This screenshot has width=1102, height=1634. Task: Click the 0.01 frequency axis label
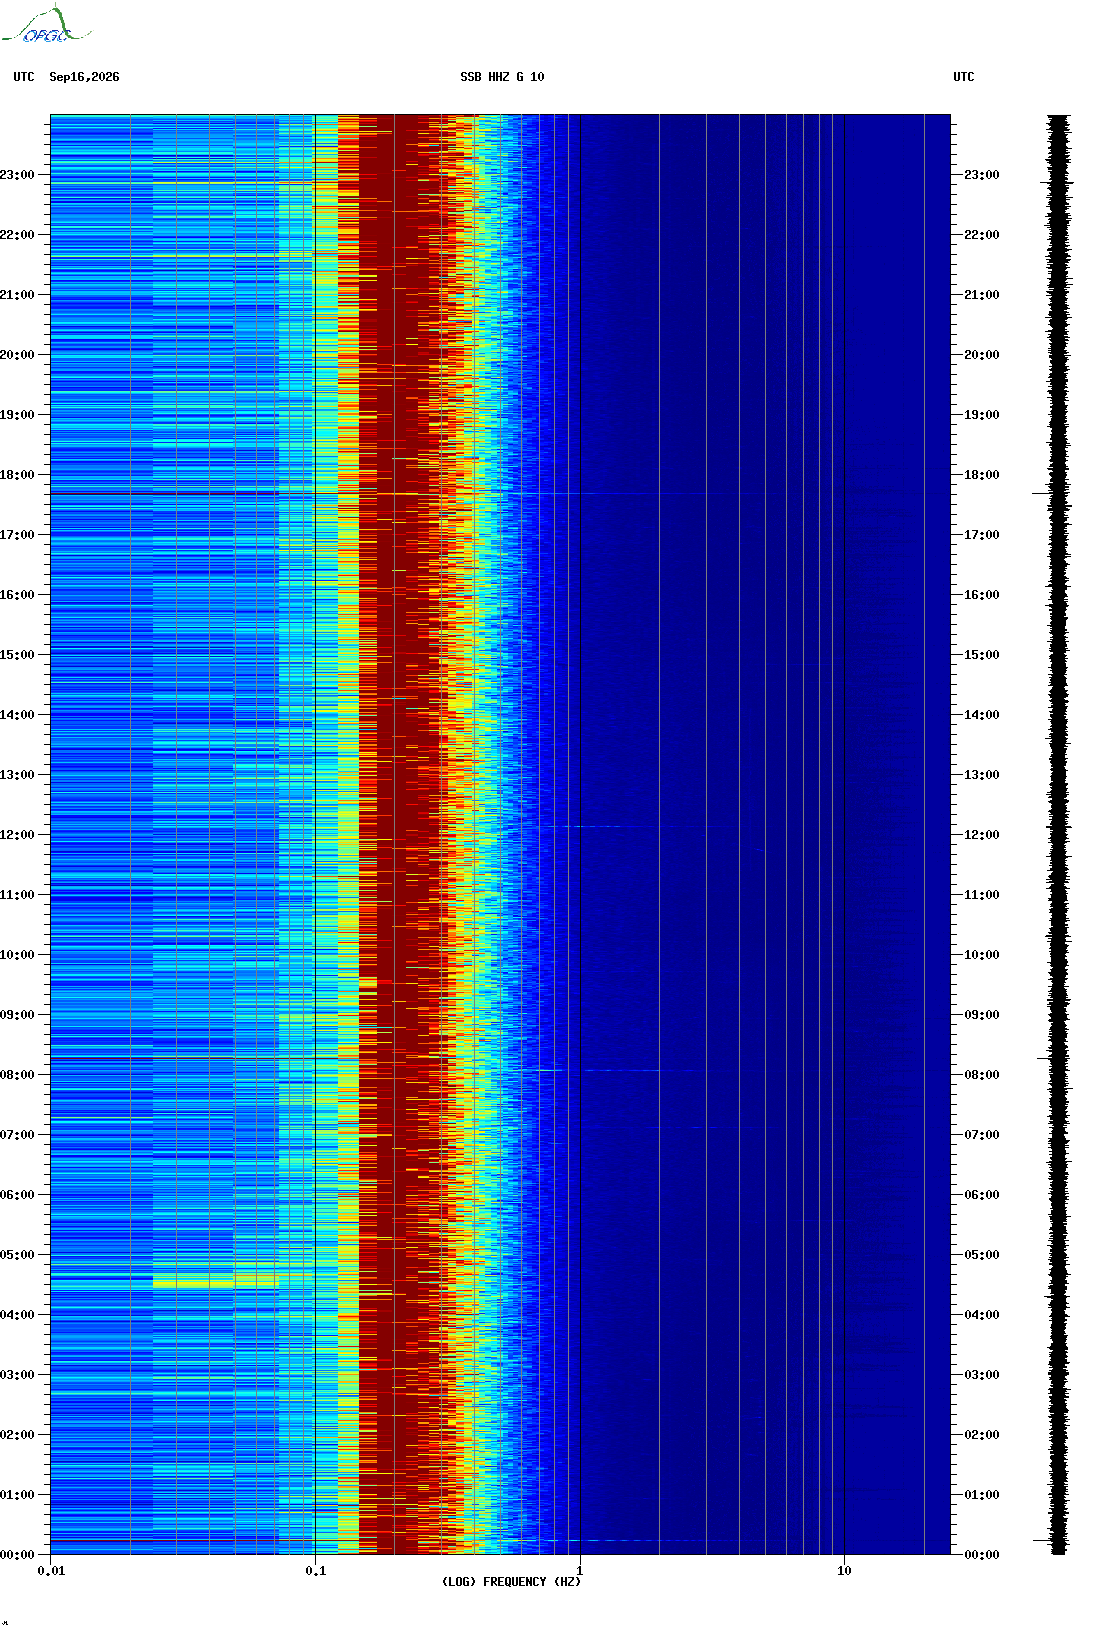[x=51, y=1571]
